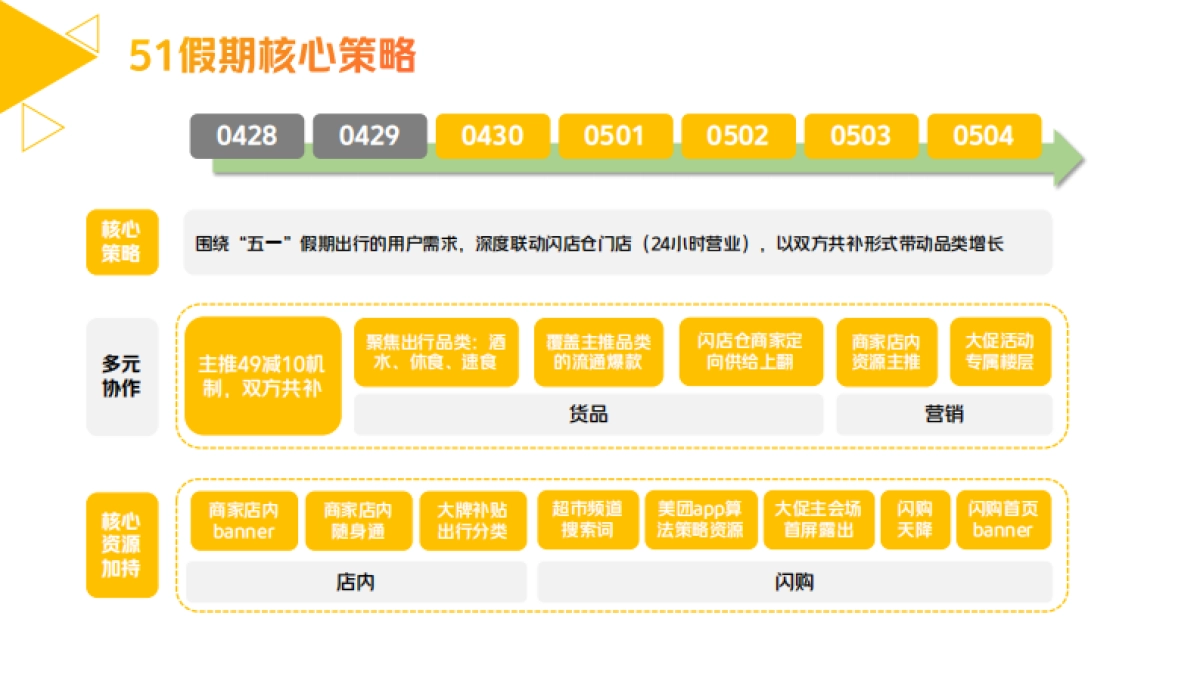Click the 0504 date block
Screen dimensions: 1200x675
[984, 136]
